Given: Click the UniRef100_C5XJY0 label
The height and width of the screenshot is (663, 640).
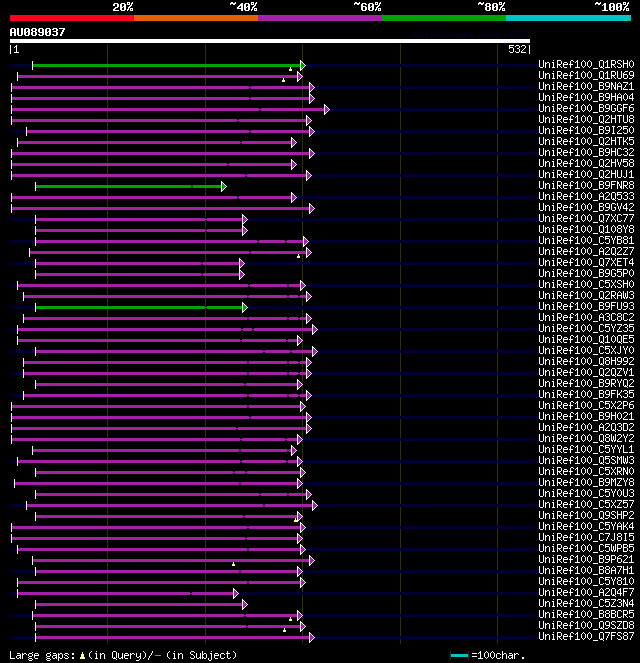Looking at the screenshot, I should (x=586, y=350).
